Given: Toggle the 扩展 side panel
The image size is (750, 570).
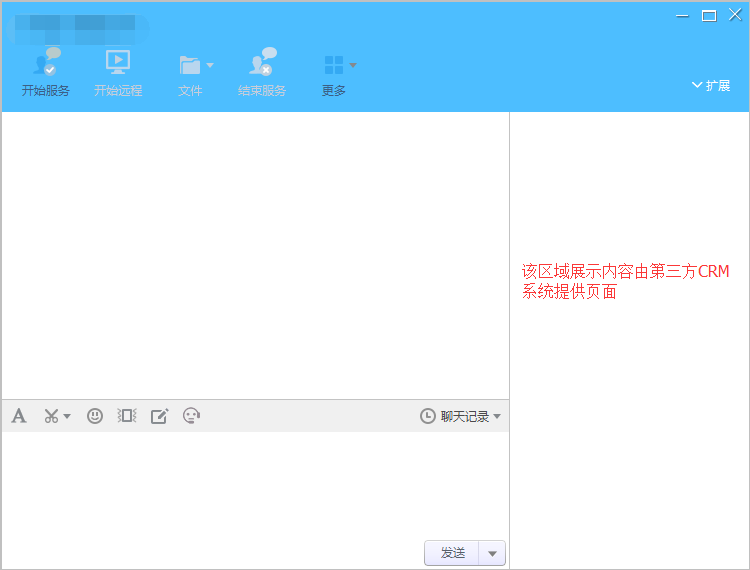Looking at the screenshot, I should click(x=711, y=86).
